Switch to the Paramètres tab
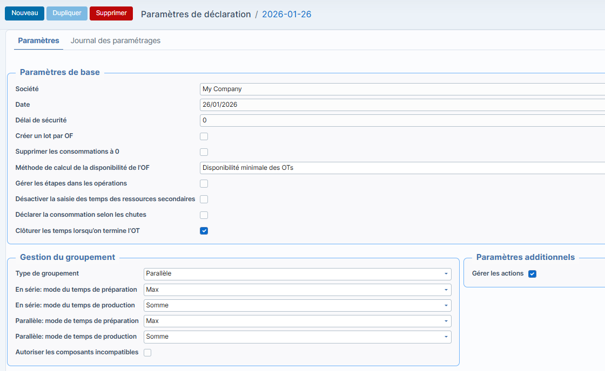 pyautogui.click(x=39, y=40)
